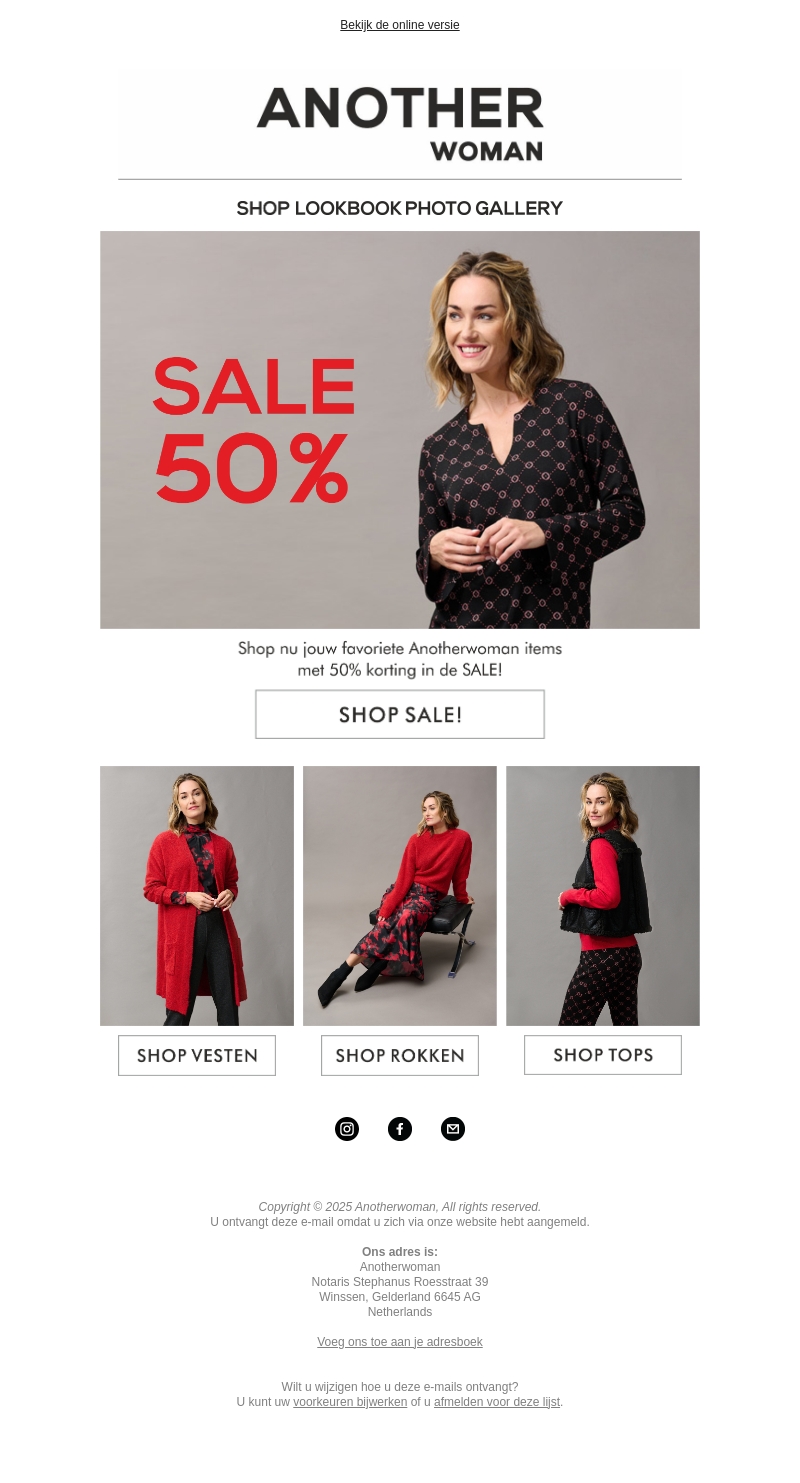Click the SHOP ROKKEN button
The image size is (800, 1483).
[400, 1055]
